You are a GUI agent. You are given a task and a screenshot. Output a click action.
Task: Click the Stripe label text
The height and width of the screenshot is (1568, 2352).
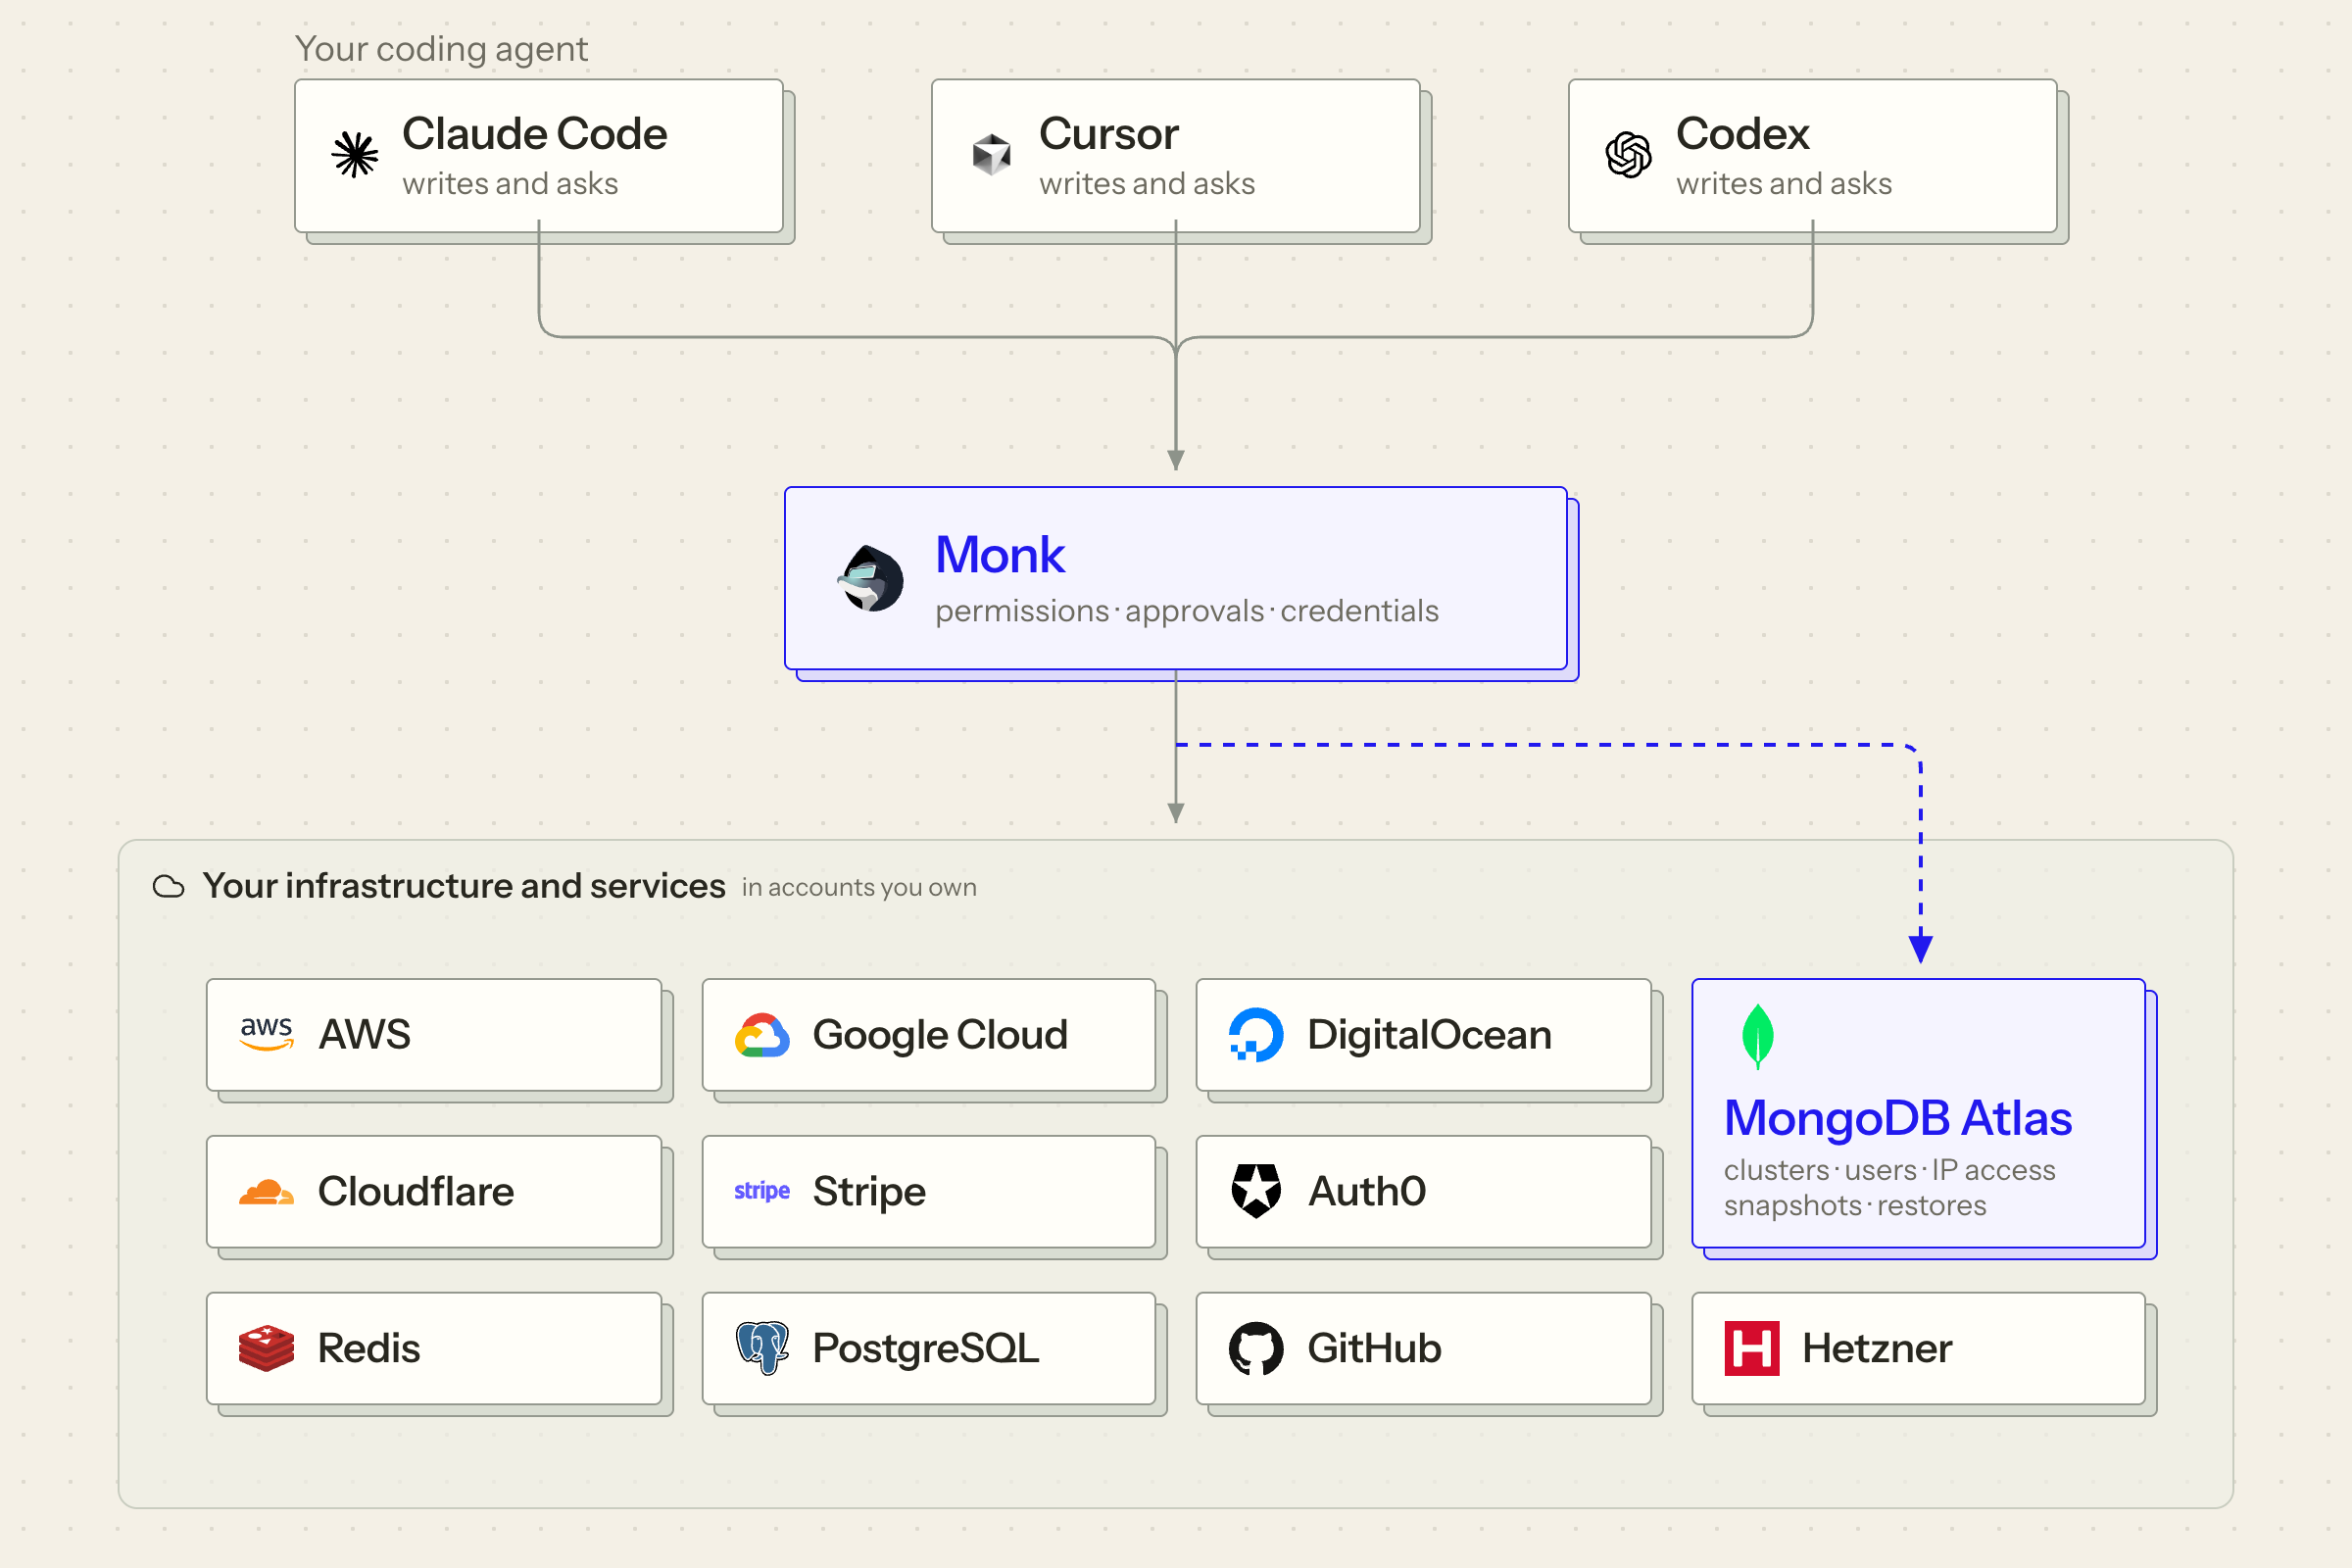(869, 1192)
